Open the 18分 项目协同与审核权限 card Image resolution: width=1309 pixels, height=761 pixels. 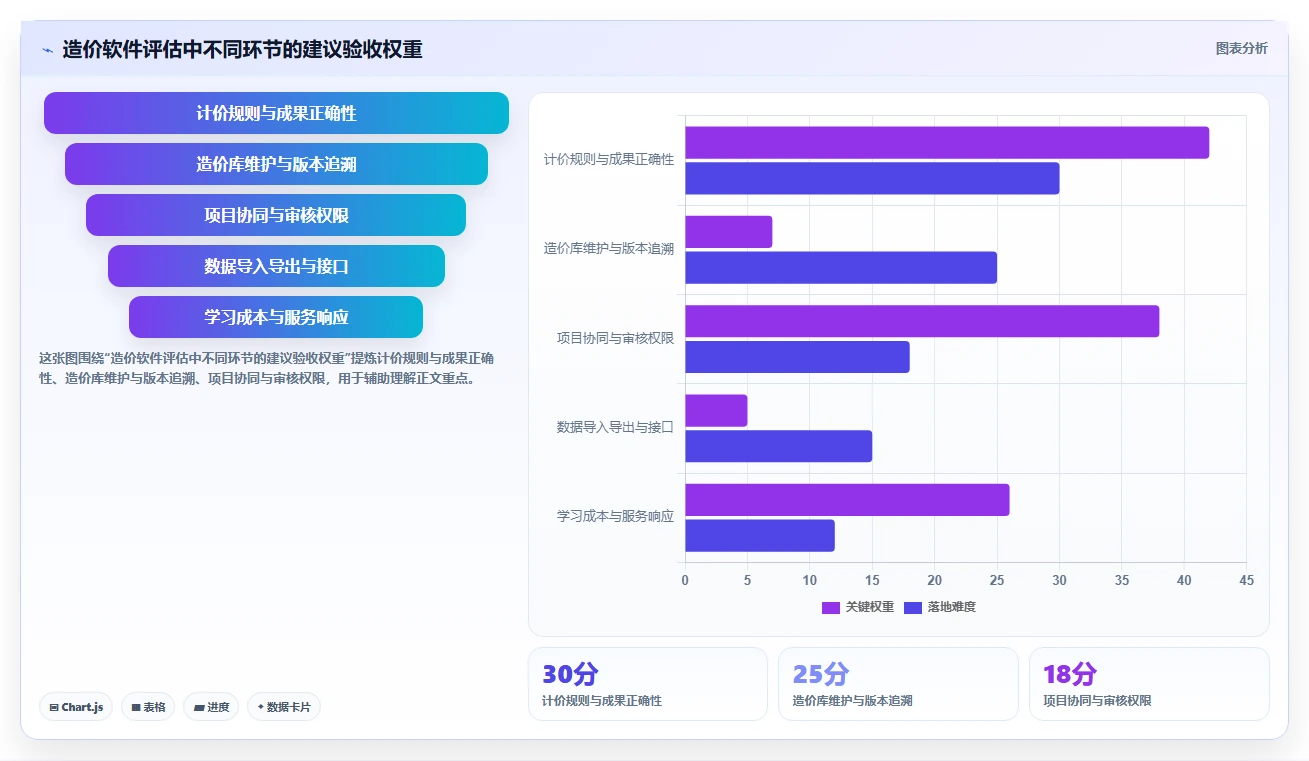click(1149, 684)
